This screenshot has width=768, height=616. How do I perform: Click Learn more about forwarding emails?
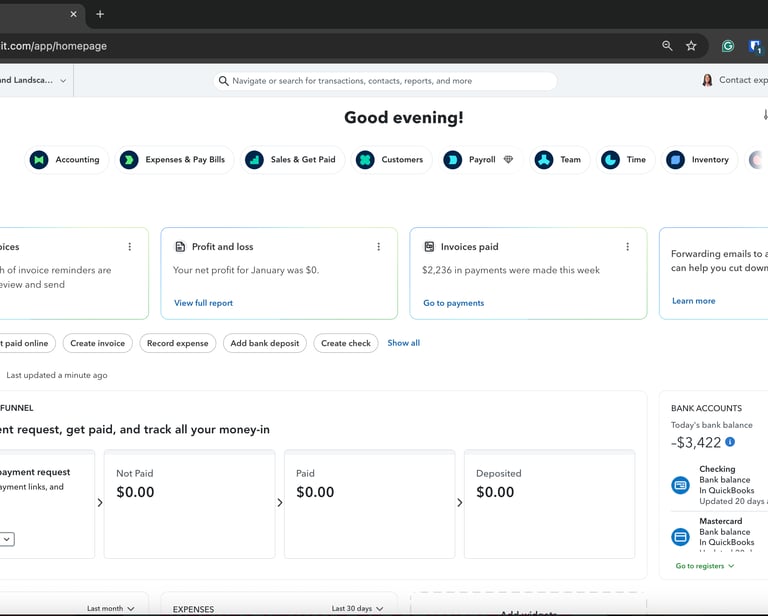(694, 301)
